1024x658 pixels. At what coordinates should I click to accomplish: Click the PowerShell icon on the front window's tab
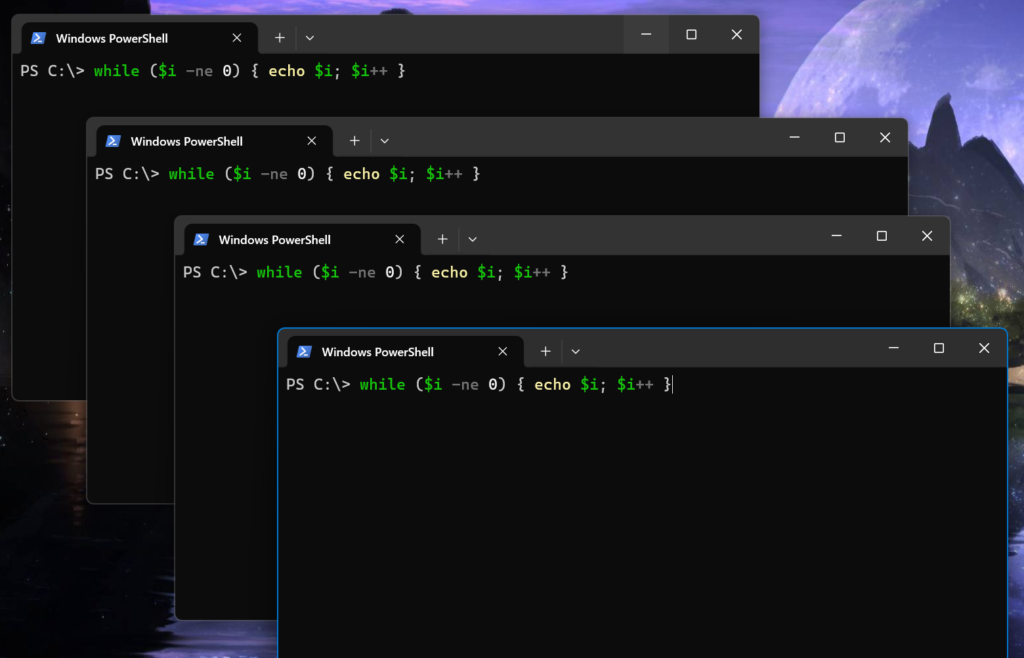tap(304, 352)
